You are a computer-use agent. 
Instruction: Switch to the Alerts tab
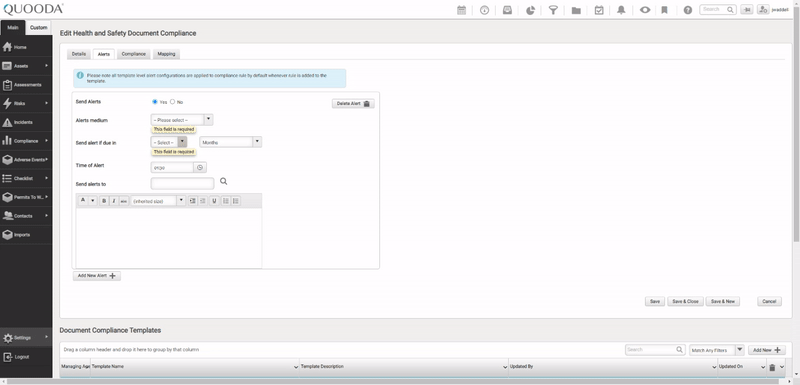click(104, 54)
